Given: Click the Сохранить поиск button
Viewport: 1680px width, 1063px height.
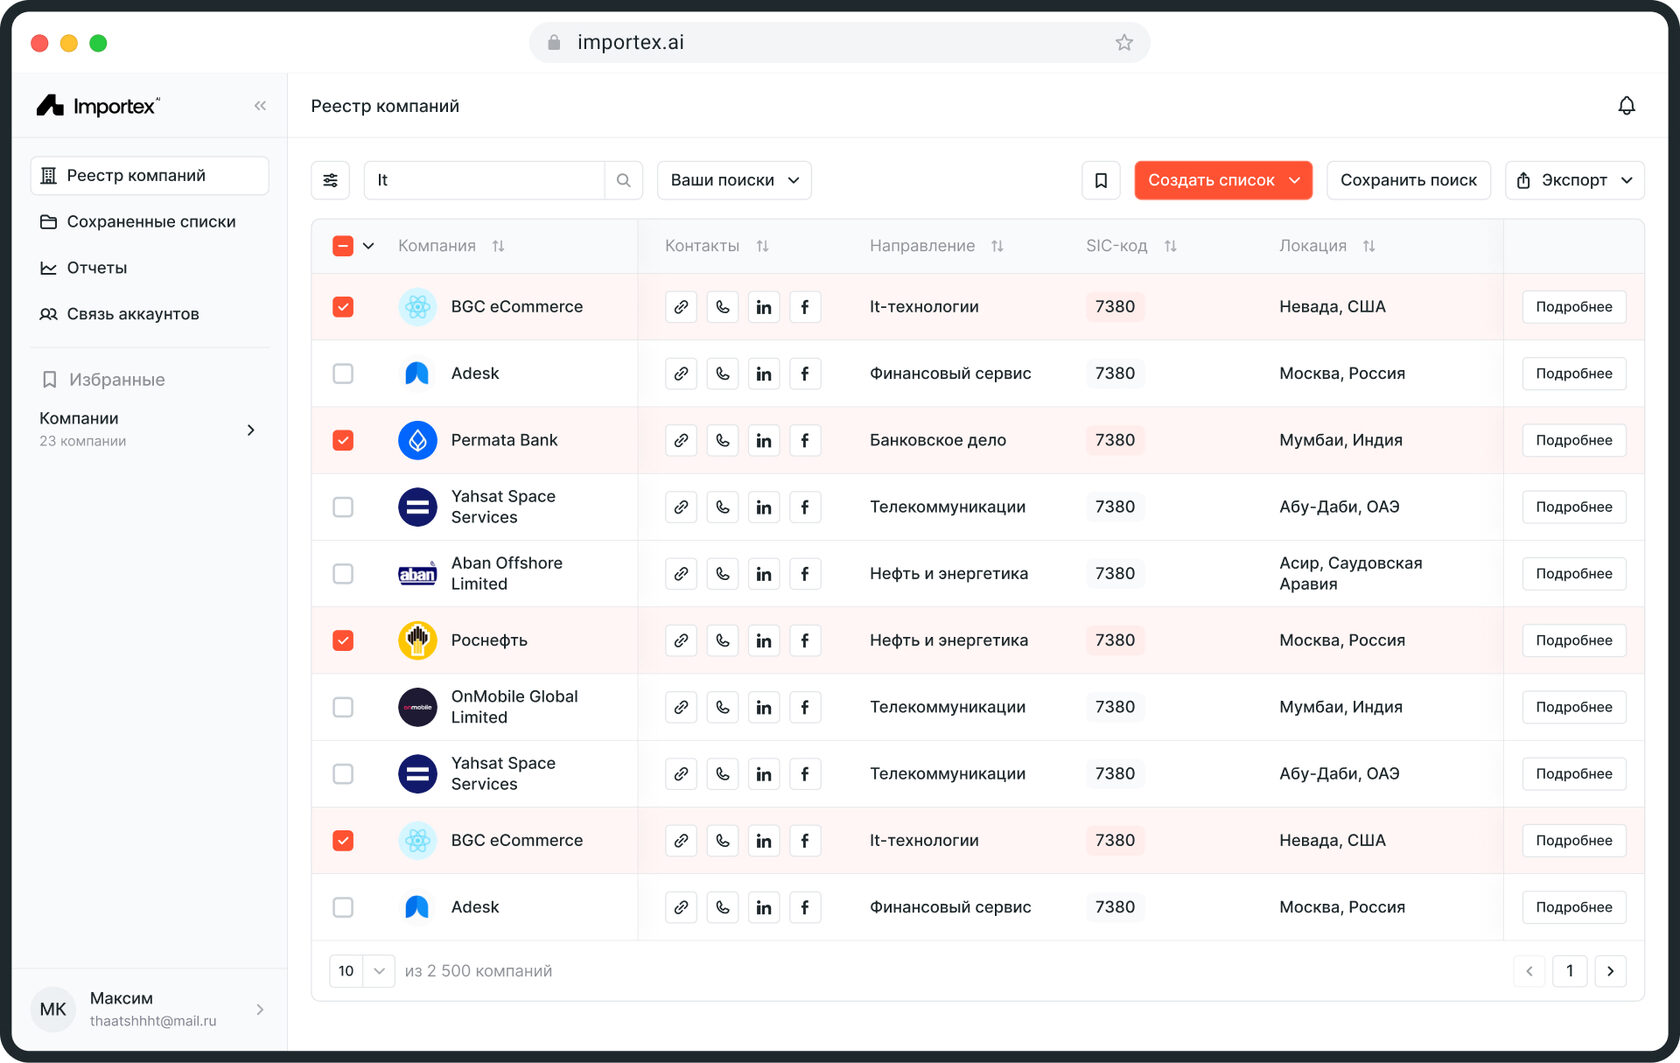Looking at the screenshot, I should 1408,180.
